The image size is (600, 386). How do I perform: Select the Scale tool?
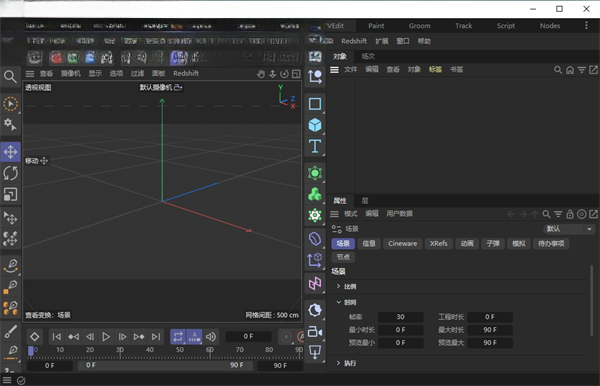point(10,195)
